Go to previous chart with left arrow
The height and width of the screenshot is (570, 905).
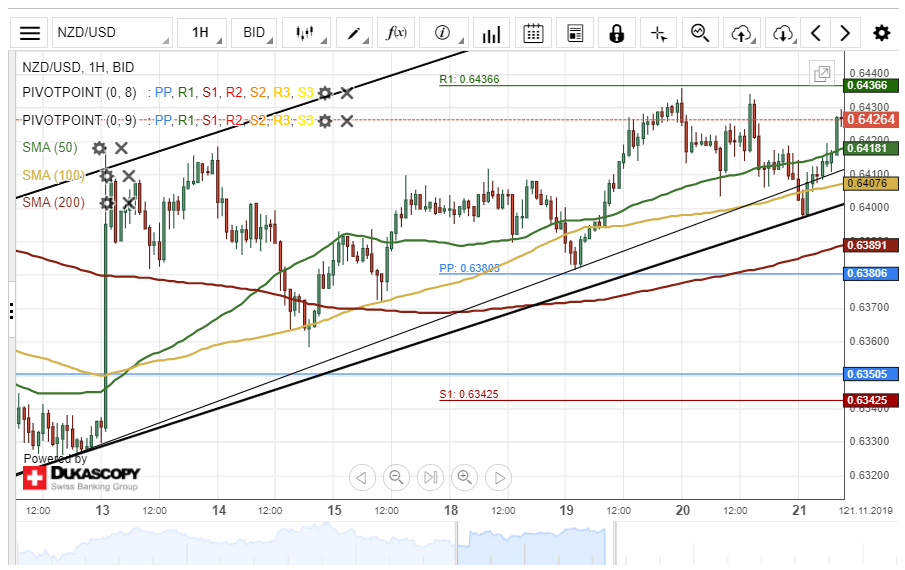pyautogui.click(x=816, y=33)
